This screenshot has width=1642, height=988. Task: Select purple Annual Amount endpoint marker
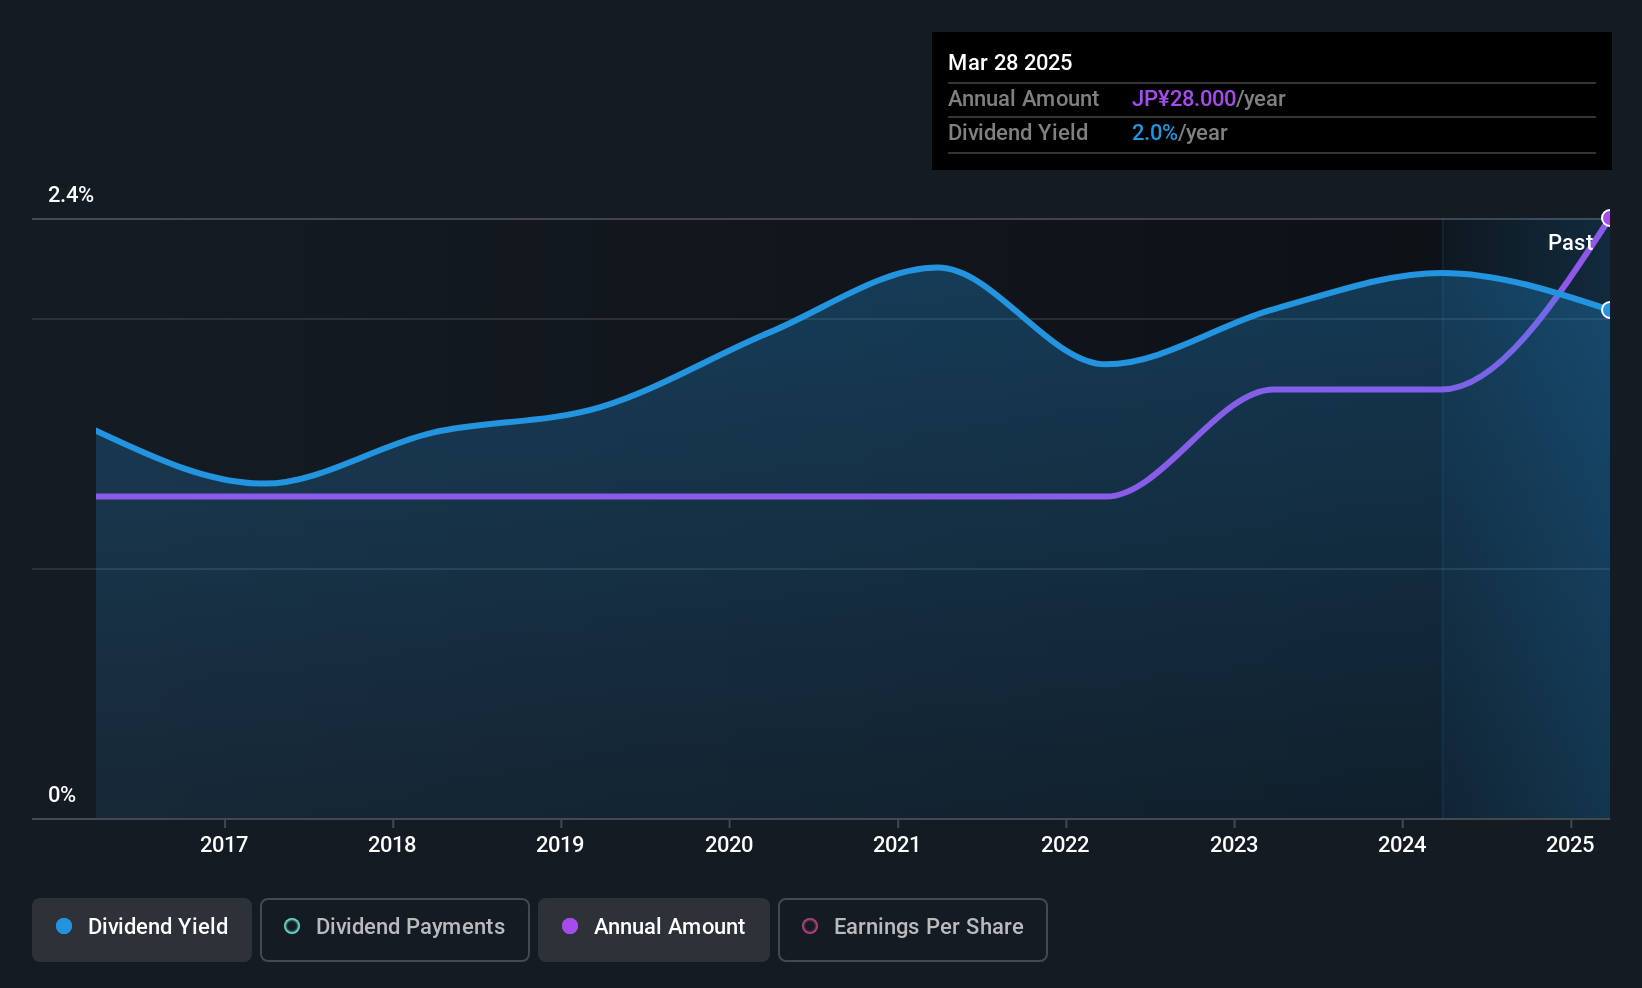point(1609,218)
